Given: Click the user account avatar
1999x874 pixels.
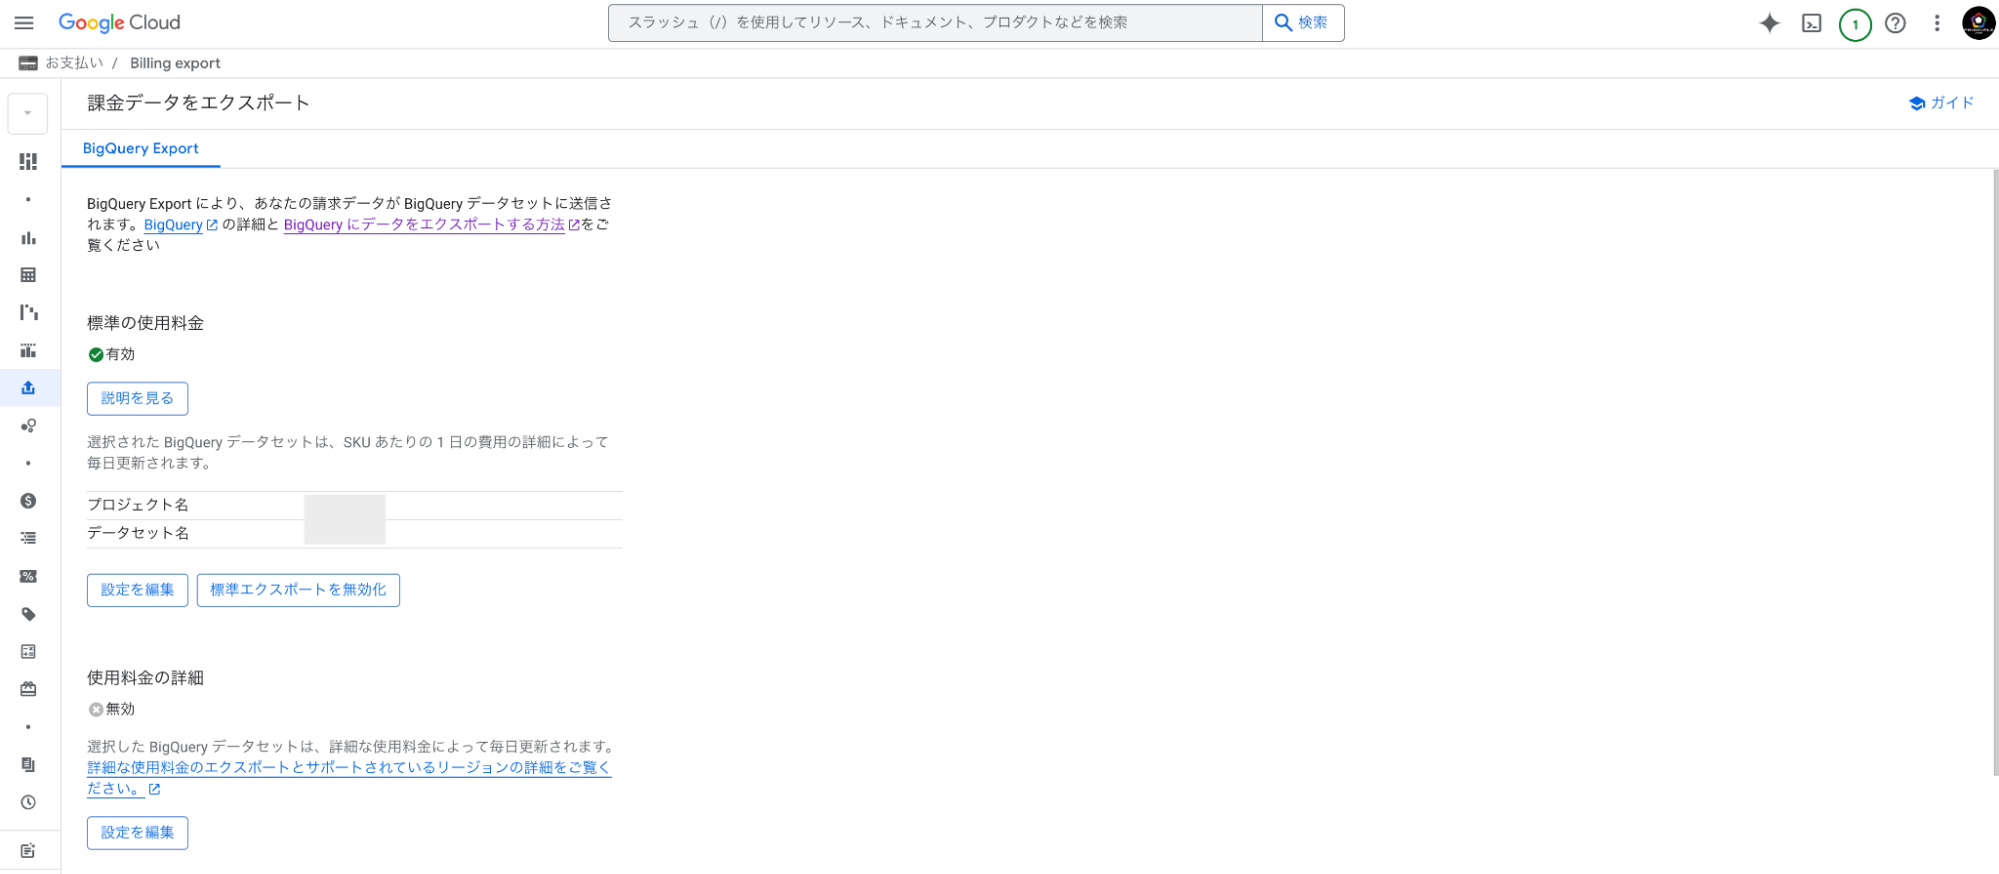Looking at the screenshot, I should coord(1977,23).
